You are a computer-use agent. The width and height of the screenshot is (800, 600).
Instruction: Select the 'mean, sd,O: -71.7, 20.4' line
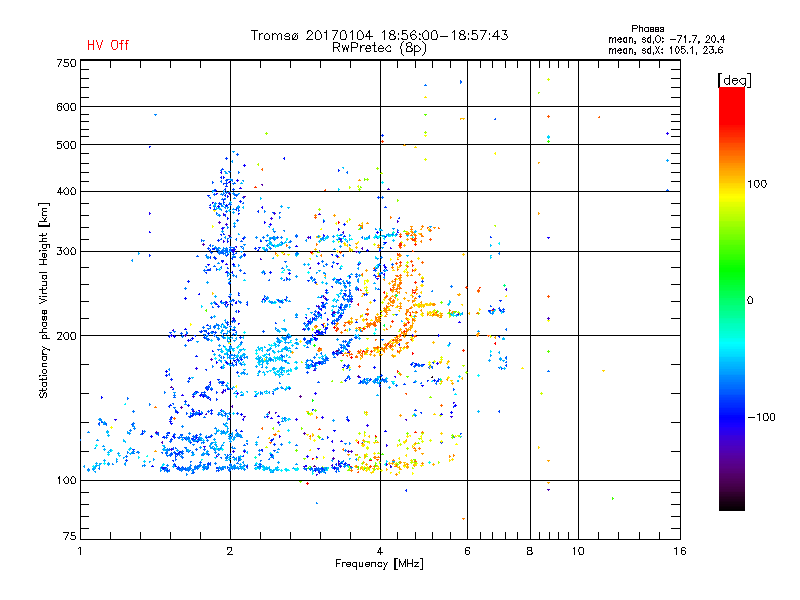pos(666,39)
